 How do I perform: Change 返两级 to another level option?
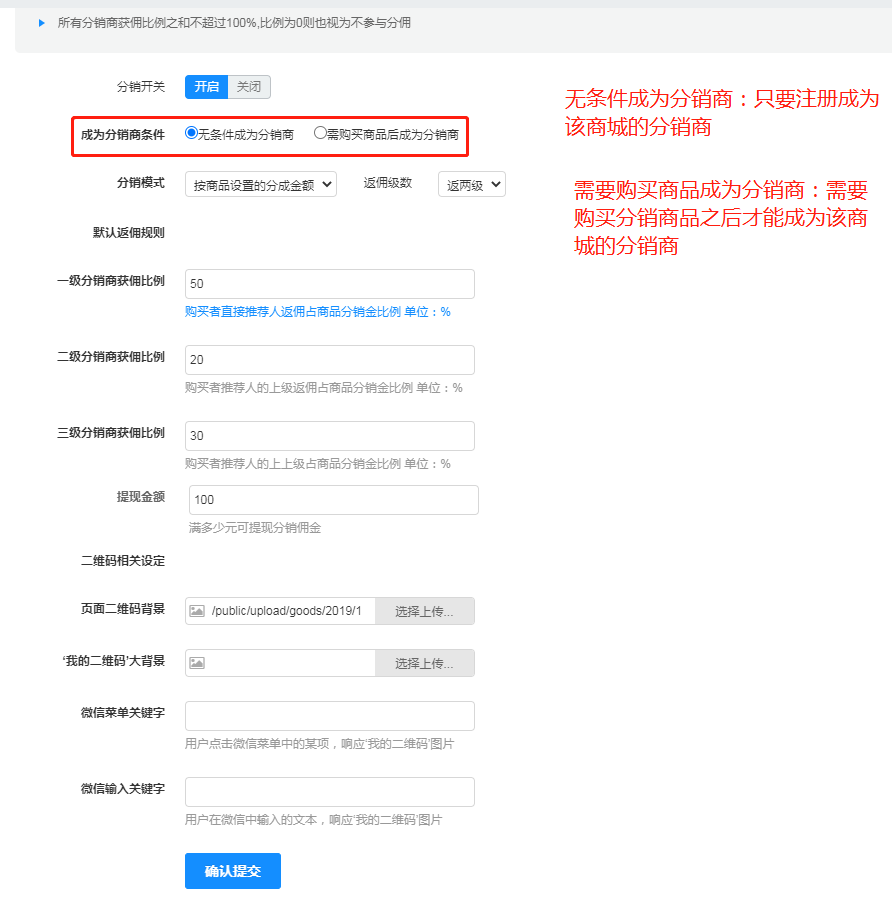471,184
